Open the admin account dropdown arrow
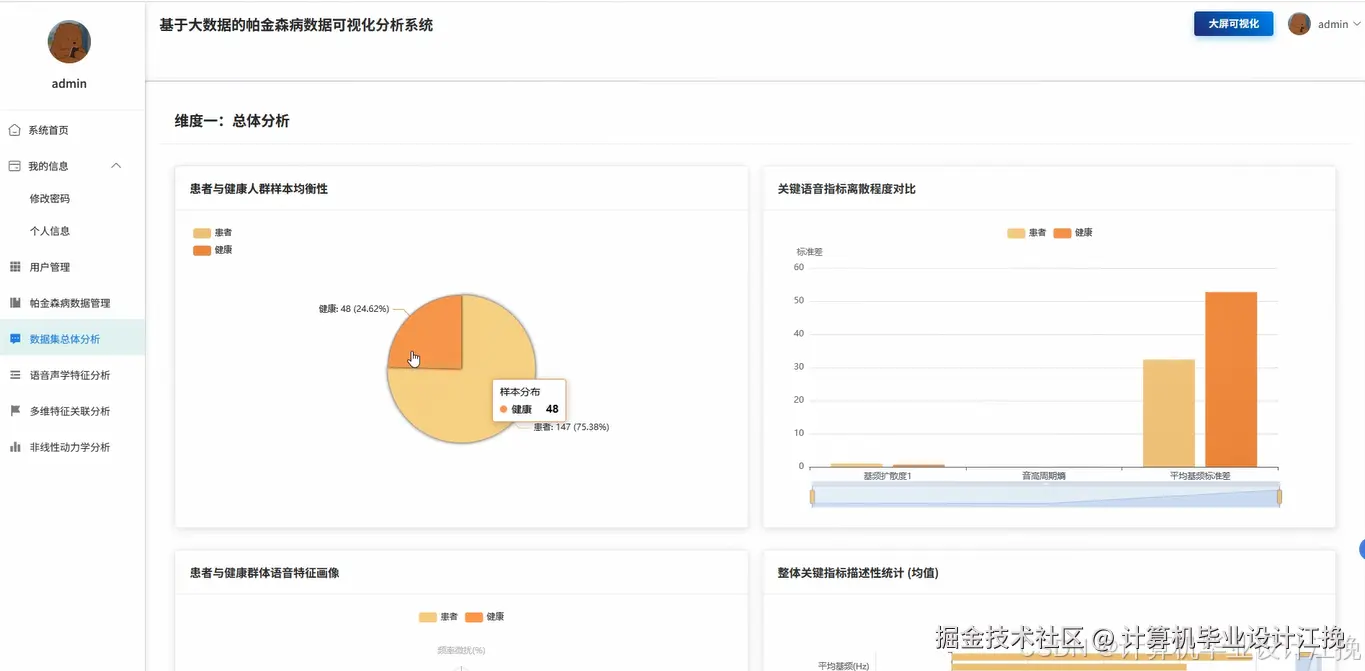The image size is (1365, 671). [x=1357, y=24]
